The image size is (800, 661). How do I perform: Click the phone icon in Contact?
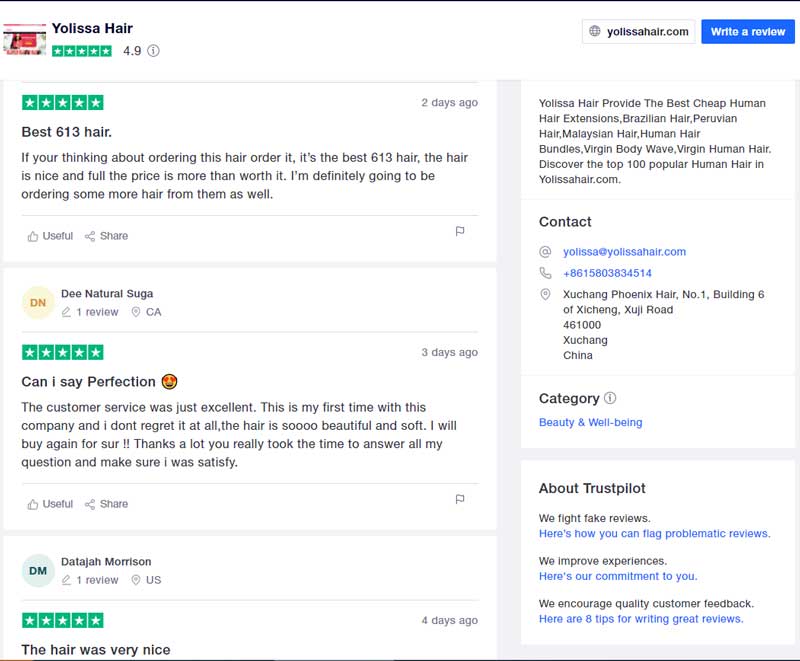[545, 273]
